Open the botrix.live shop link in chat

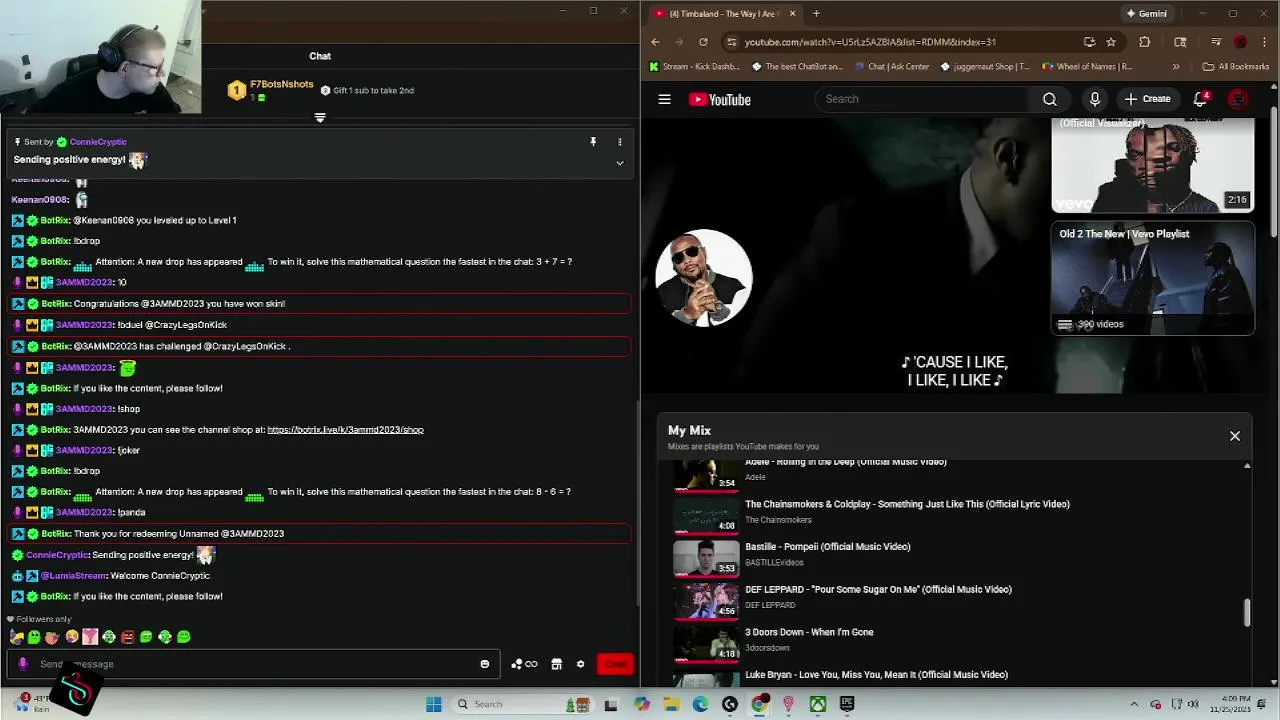[345, 430]
